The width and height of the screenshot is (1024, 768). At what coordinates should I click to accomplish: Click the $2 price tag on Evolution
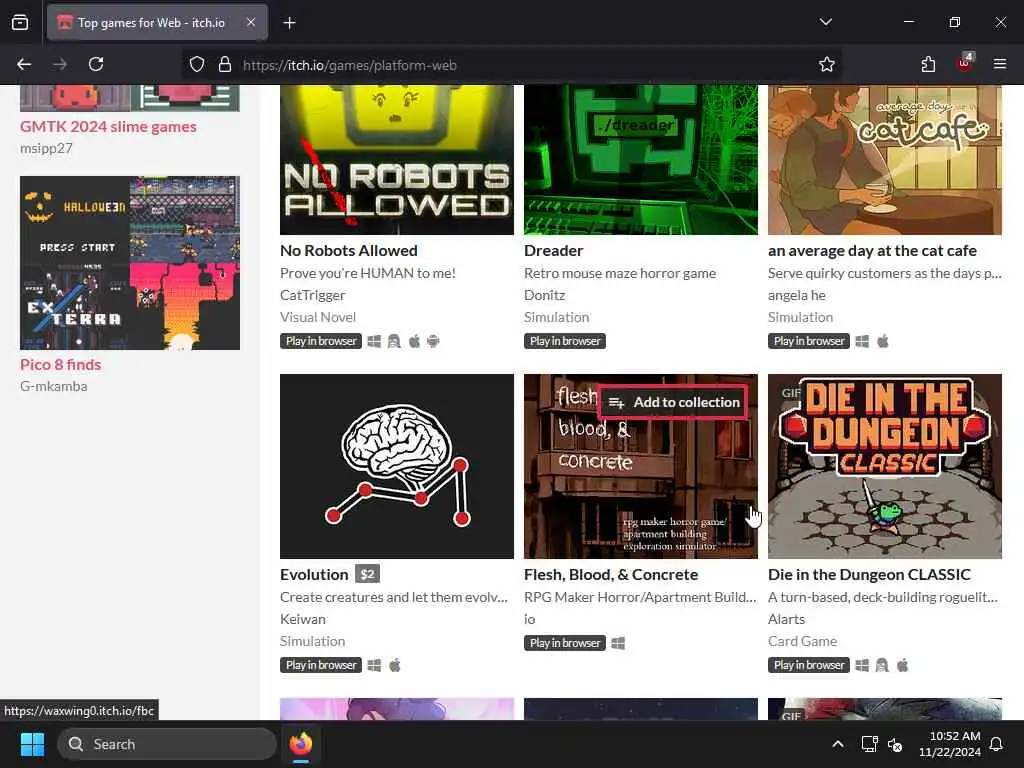[367, 574]
